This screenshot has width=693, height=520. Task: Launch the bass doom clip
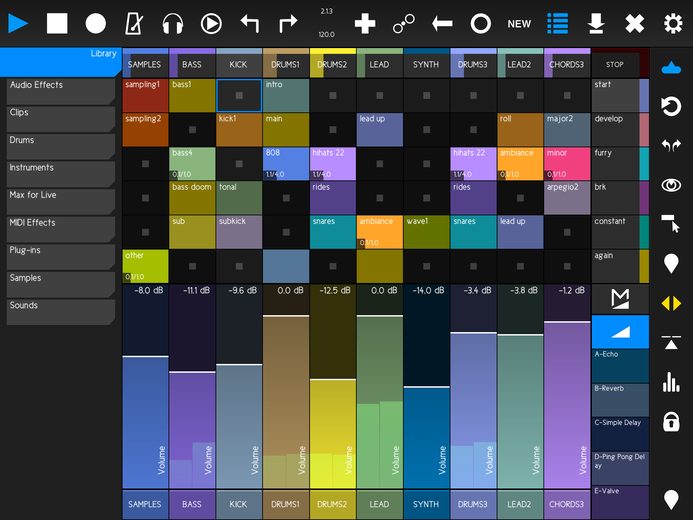tap(192, 198)
